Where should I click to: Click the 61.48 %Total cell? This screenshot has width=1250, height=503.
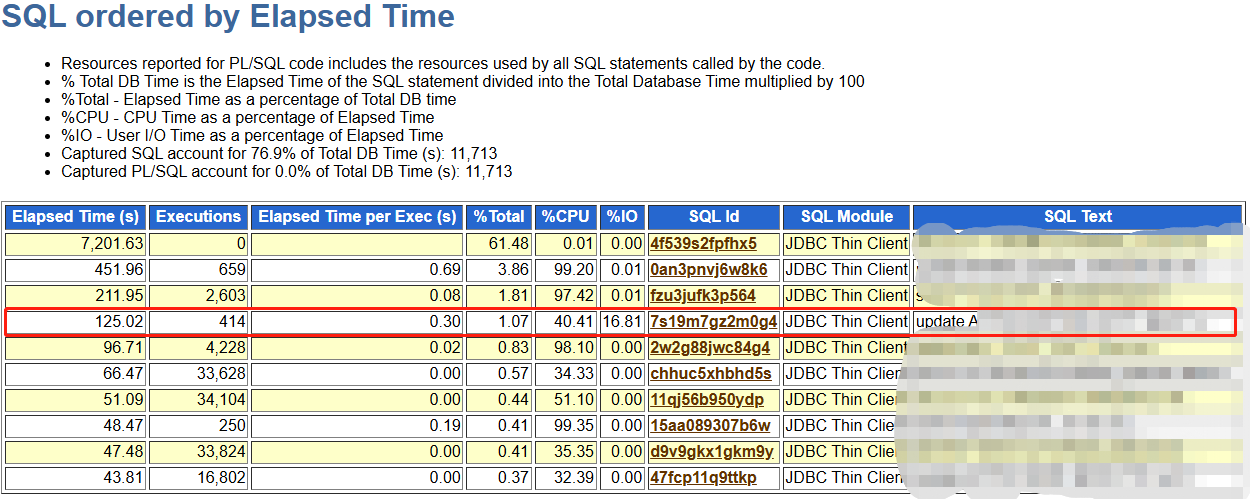[x=498, y=244]
